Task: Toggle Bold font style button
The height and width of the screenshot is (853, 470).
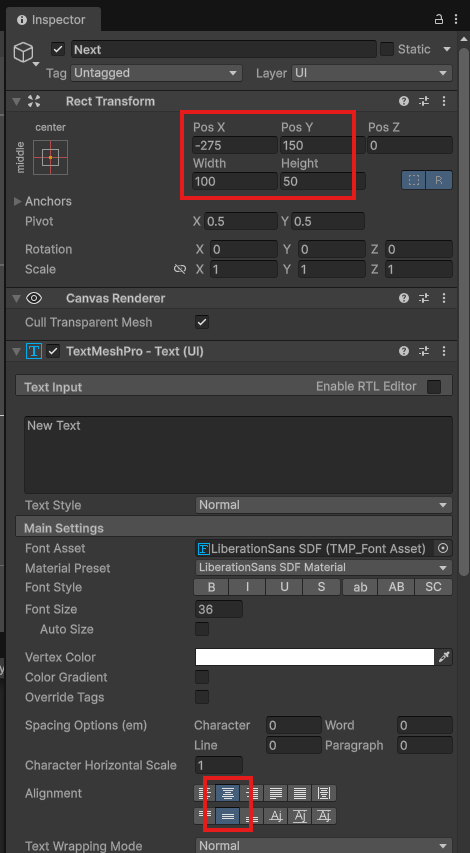Action: 212,588
